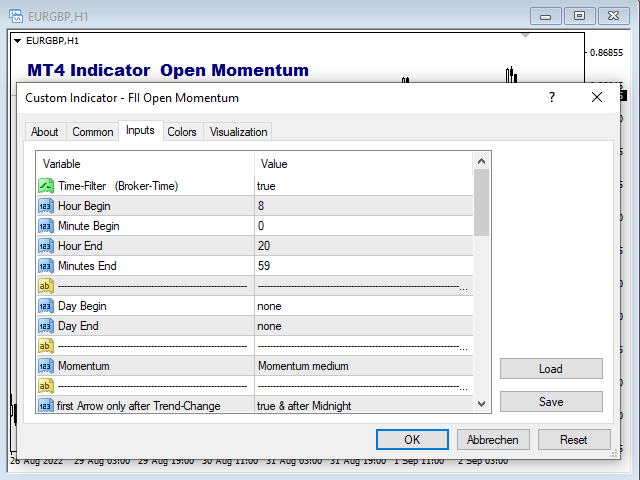This screenshot has width=640, height=480.
Task: Click the Save button
Action: point(551,402)
